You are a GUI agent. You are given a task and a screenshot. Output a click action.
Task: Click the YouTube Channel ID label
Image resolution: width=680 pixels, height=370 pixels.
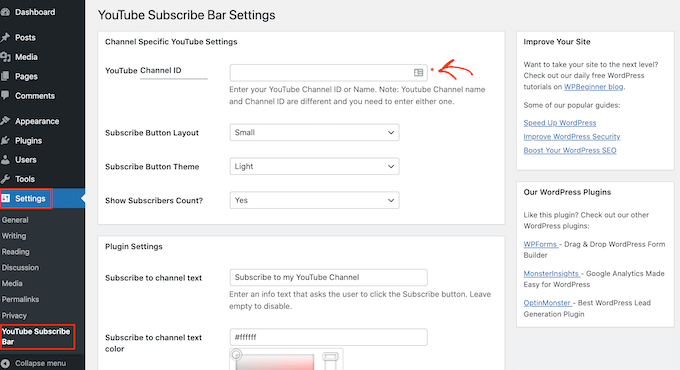[143, 70]
